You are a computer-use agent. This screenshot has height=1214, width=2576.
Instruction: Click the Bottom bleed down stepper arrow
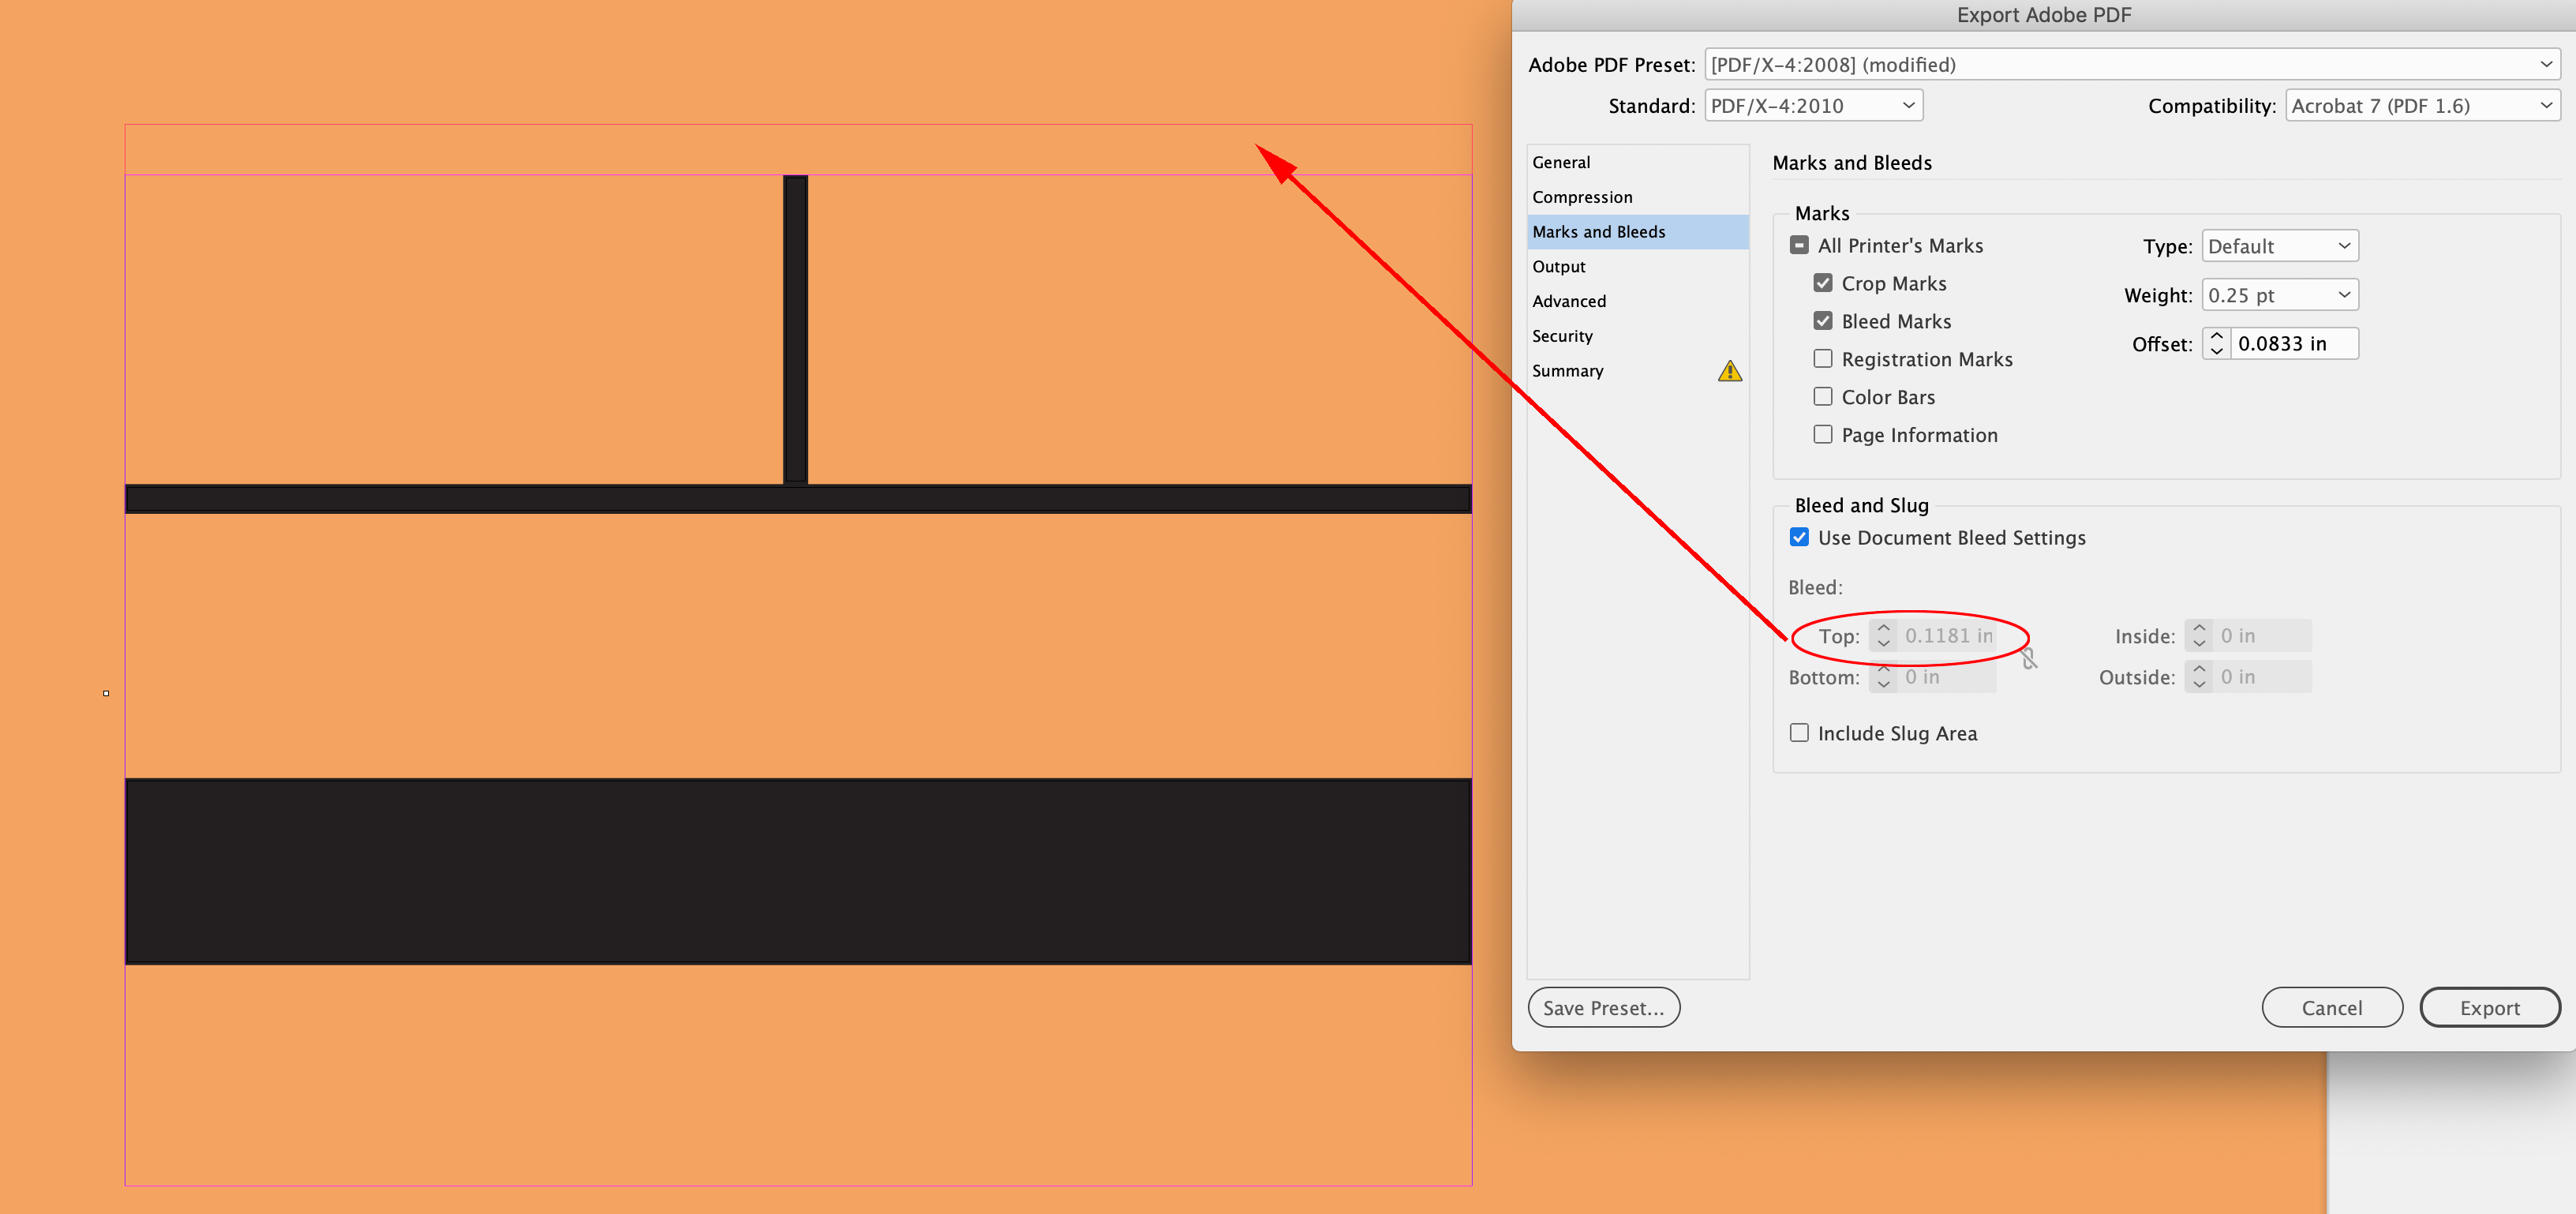point(1884,684)
